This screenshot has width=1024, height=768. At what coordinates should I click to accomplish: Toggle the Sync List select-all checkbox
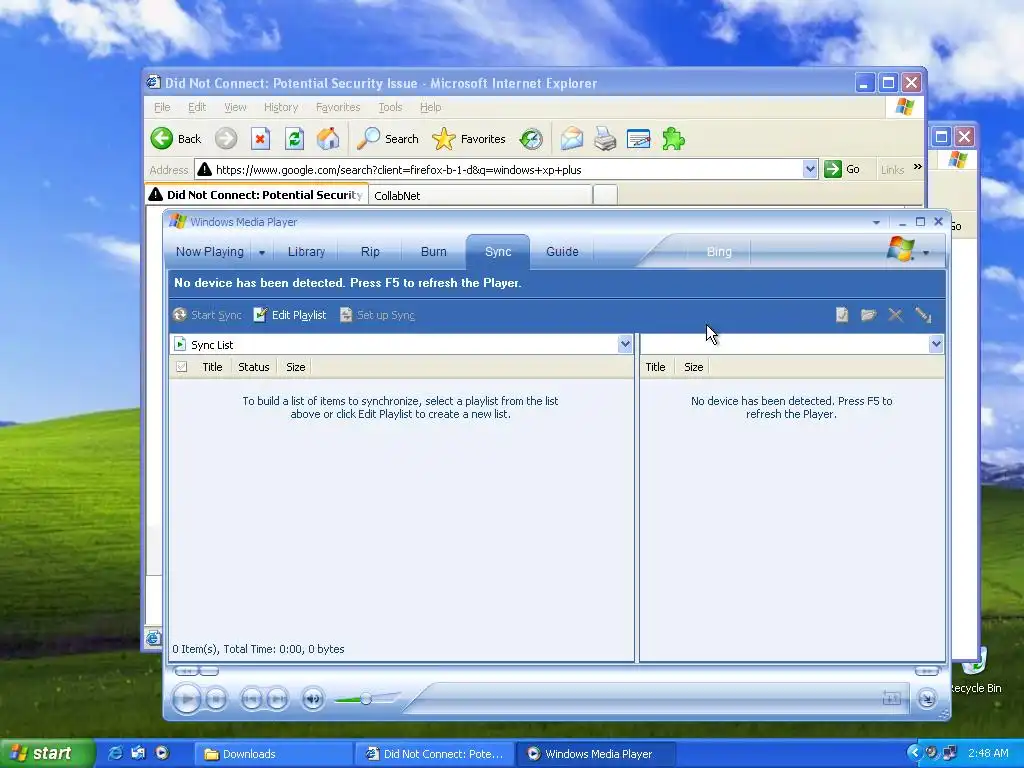pos(182,367)
